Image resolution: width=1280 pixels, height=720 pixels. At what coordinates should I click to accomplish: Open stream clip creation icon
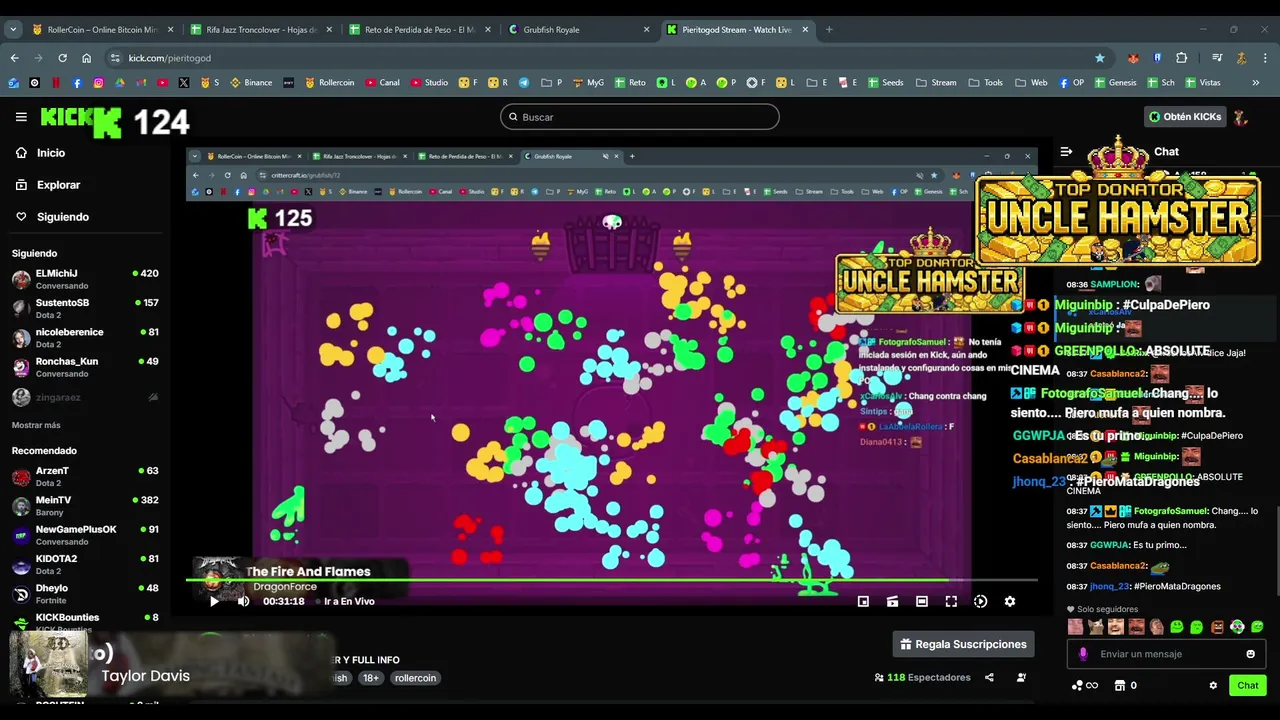pos(892,601)
